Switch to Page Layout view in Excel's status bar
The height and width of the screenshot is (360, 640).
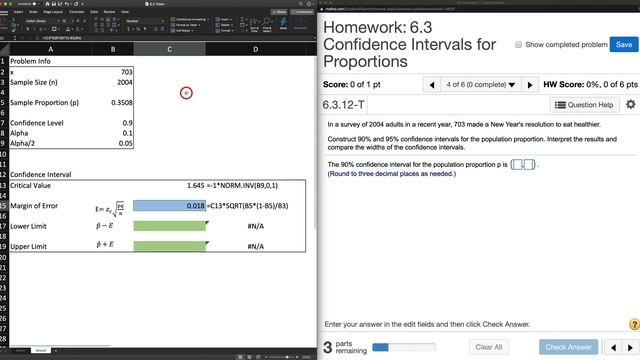click(249, 357)
